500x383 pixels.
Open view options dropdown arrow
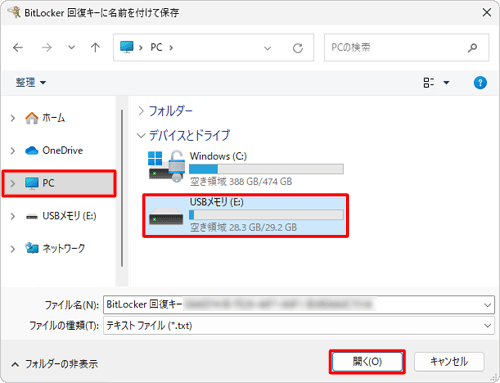[446, 82]
